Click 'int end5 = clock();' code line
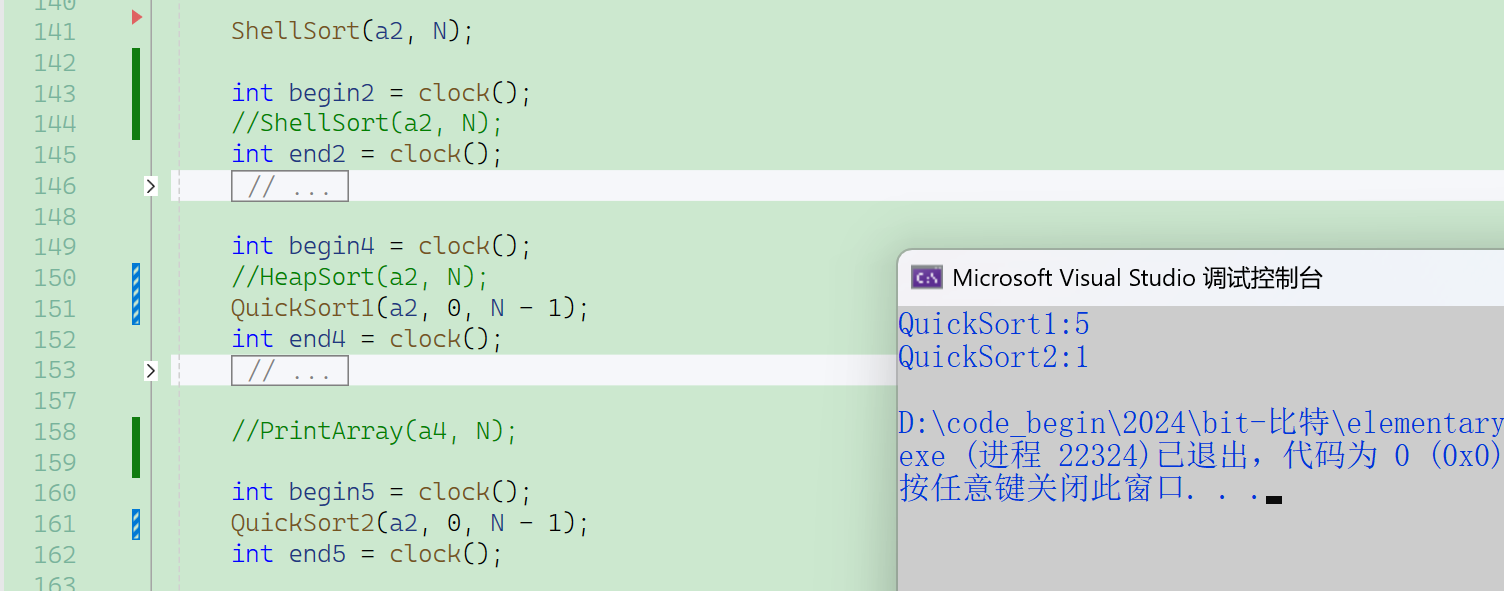Screen dimensions: 1504x591 (367, 555)
